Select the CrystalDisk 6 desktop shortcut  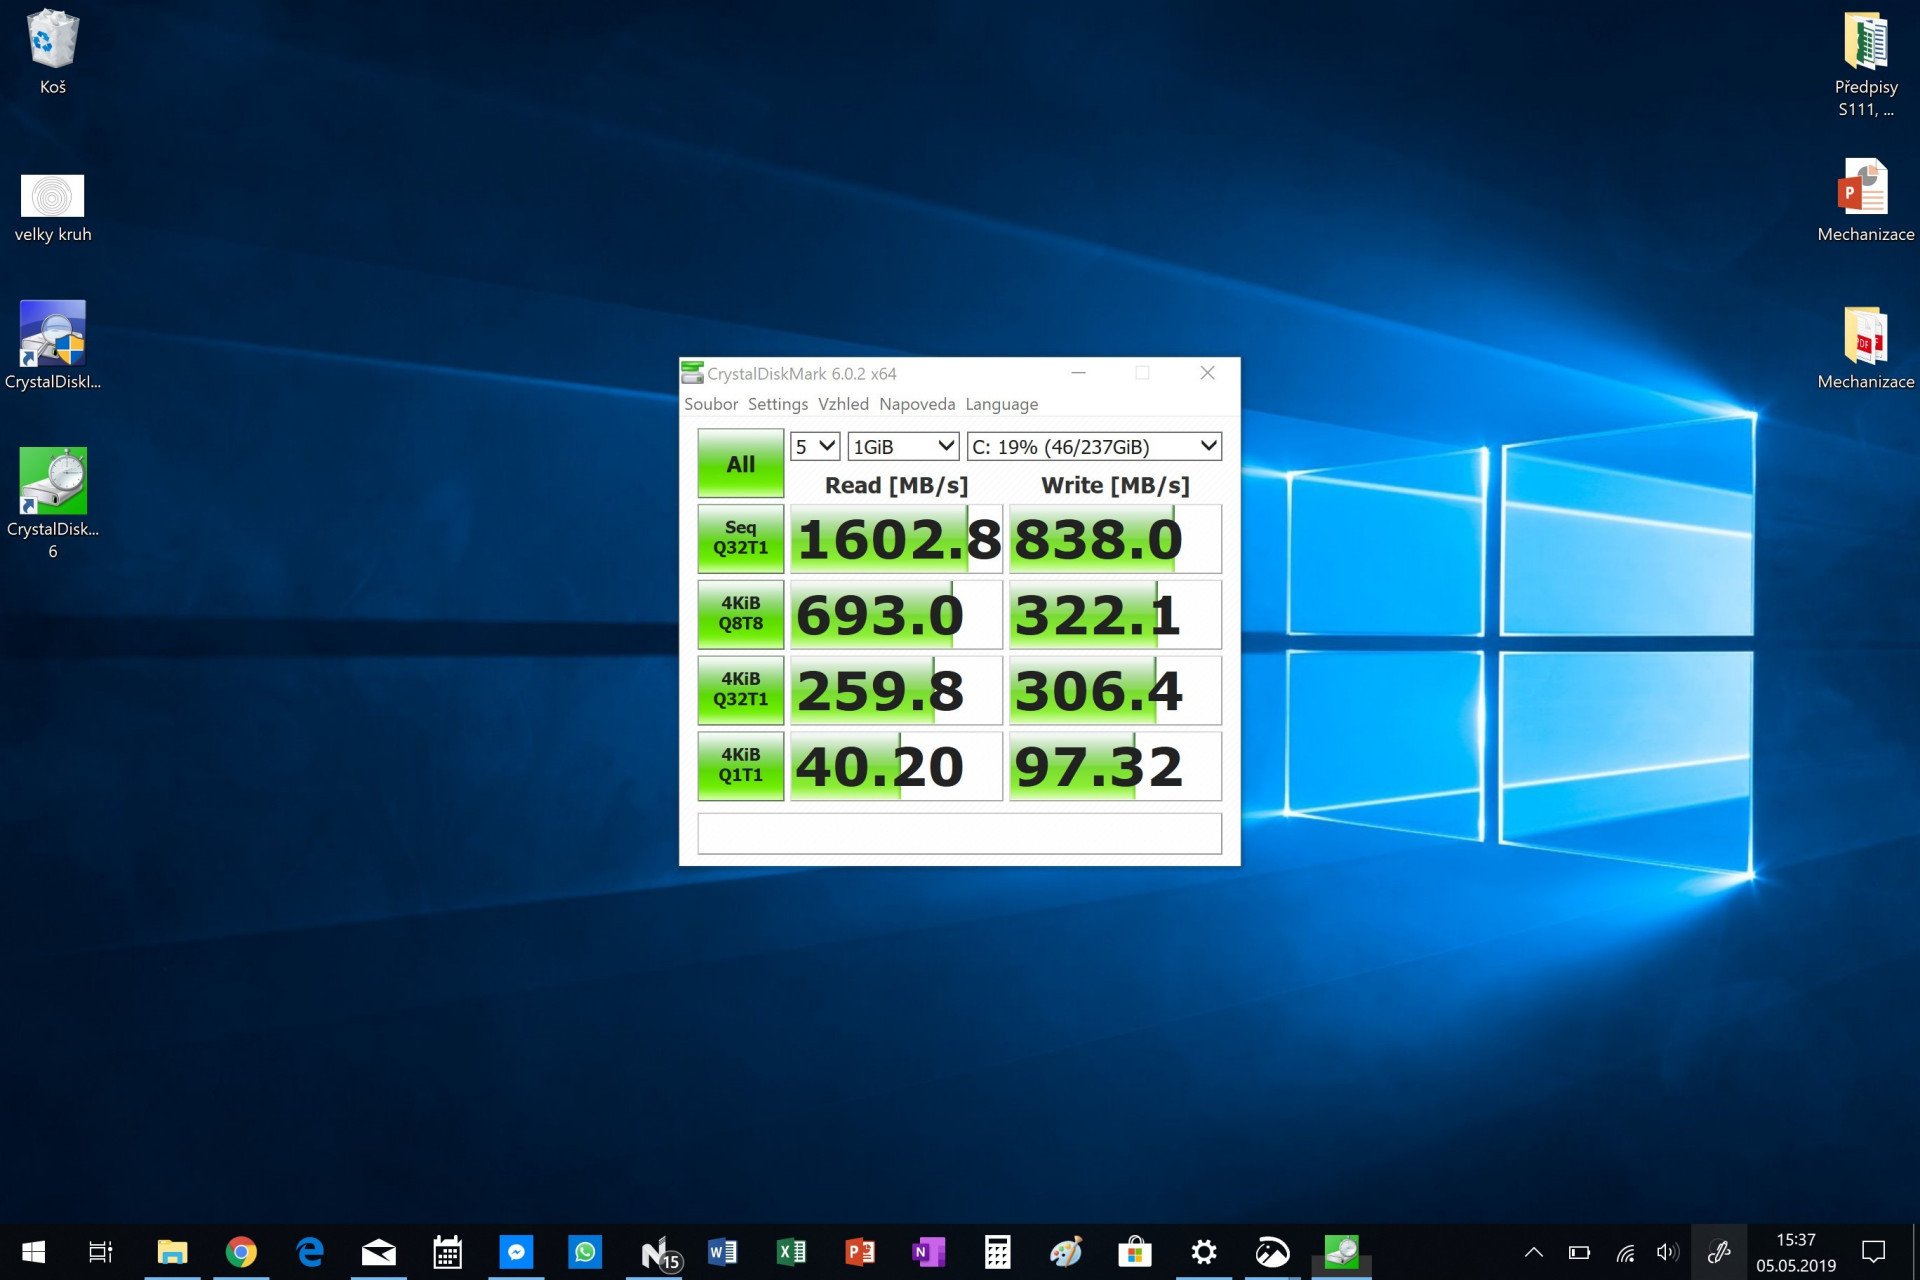[52, 503]
